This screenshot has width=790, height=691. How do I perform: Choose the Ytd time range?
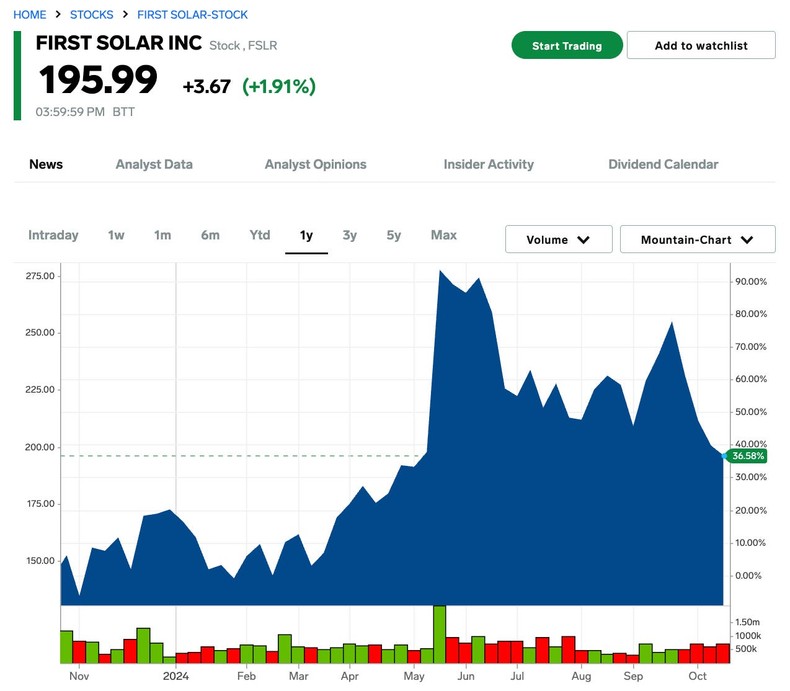[260, 235]
